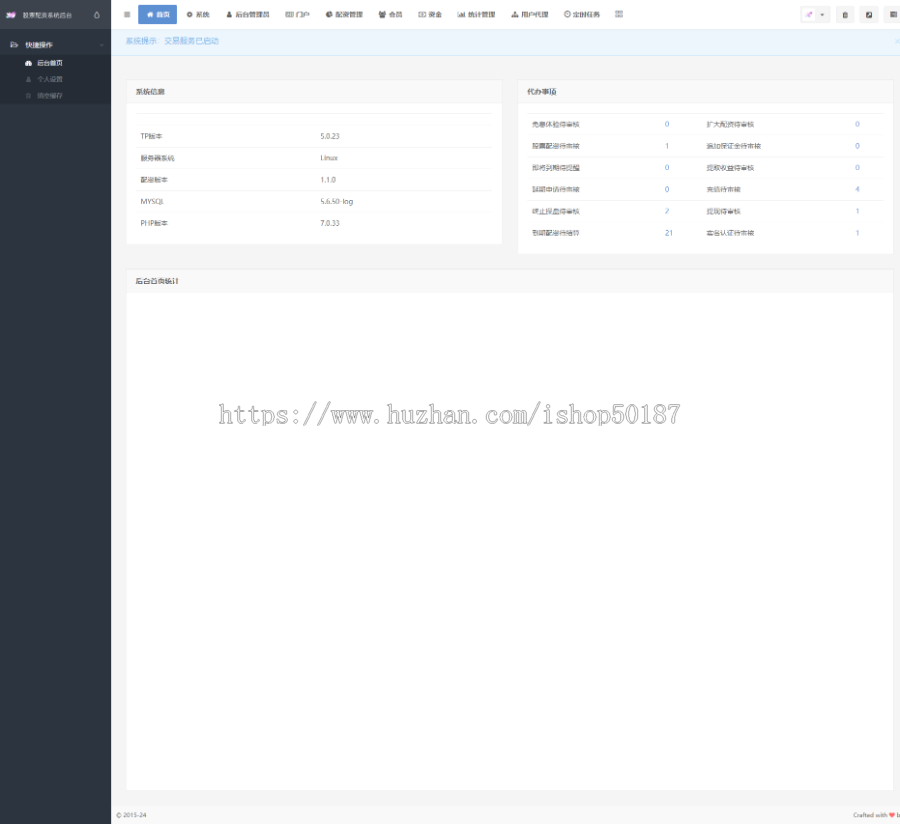Click the 服务器系统 value Linux
Screen dimensions: 900x824
coord(329,158)
